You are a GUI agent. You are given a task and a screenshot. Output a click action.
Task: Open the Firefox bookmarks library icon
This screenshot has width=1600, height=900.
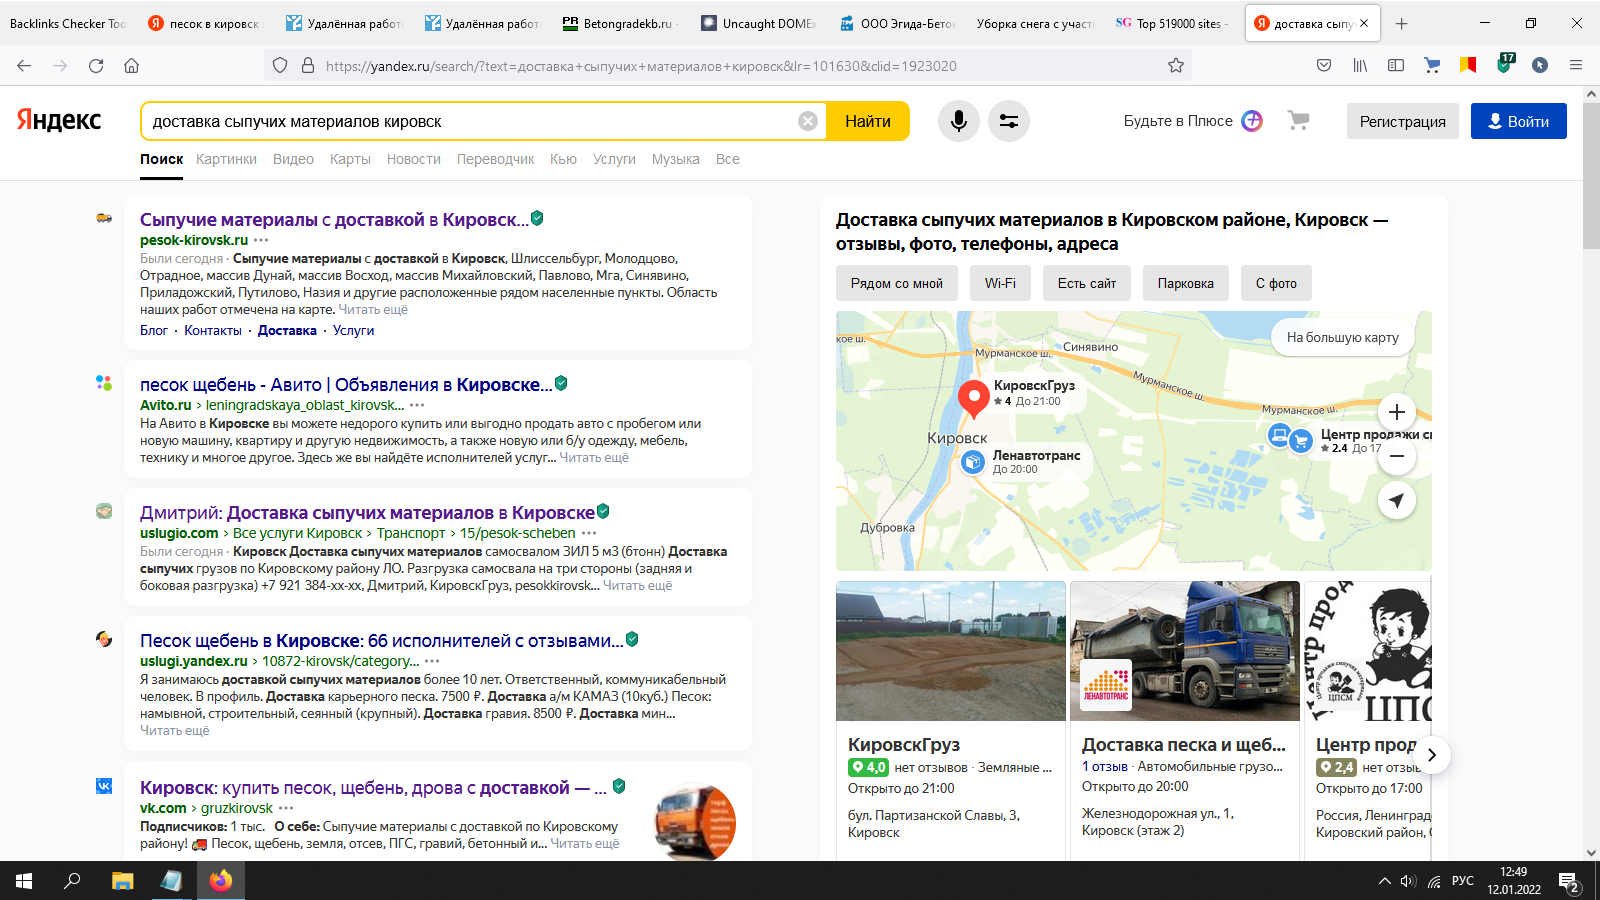pos(1359,65)
